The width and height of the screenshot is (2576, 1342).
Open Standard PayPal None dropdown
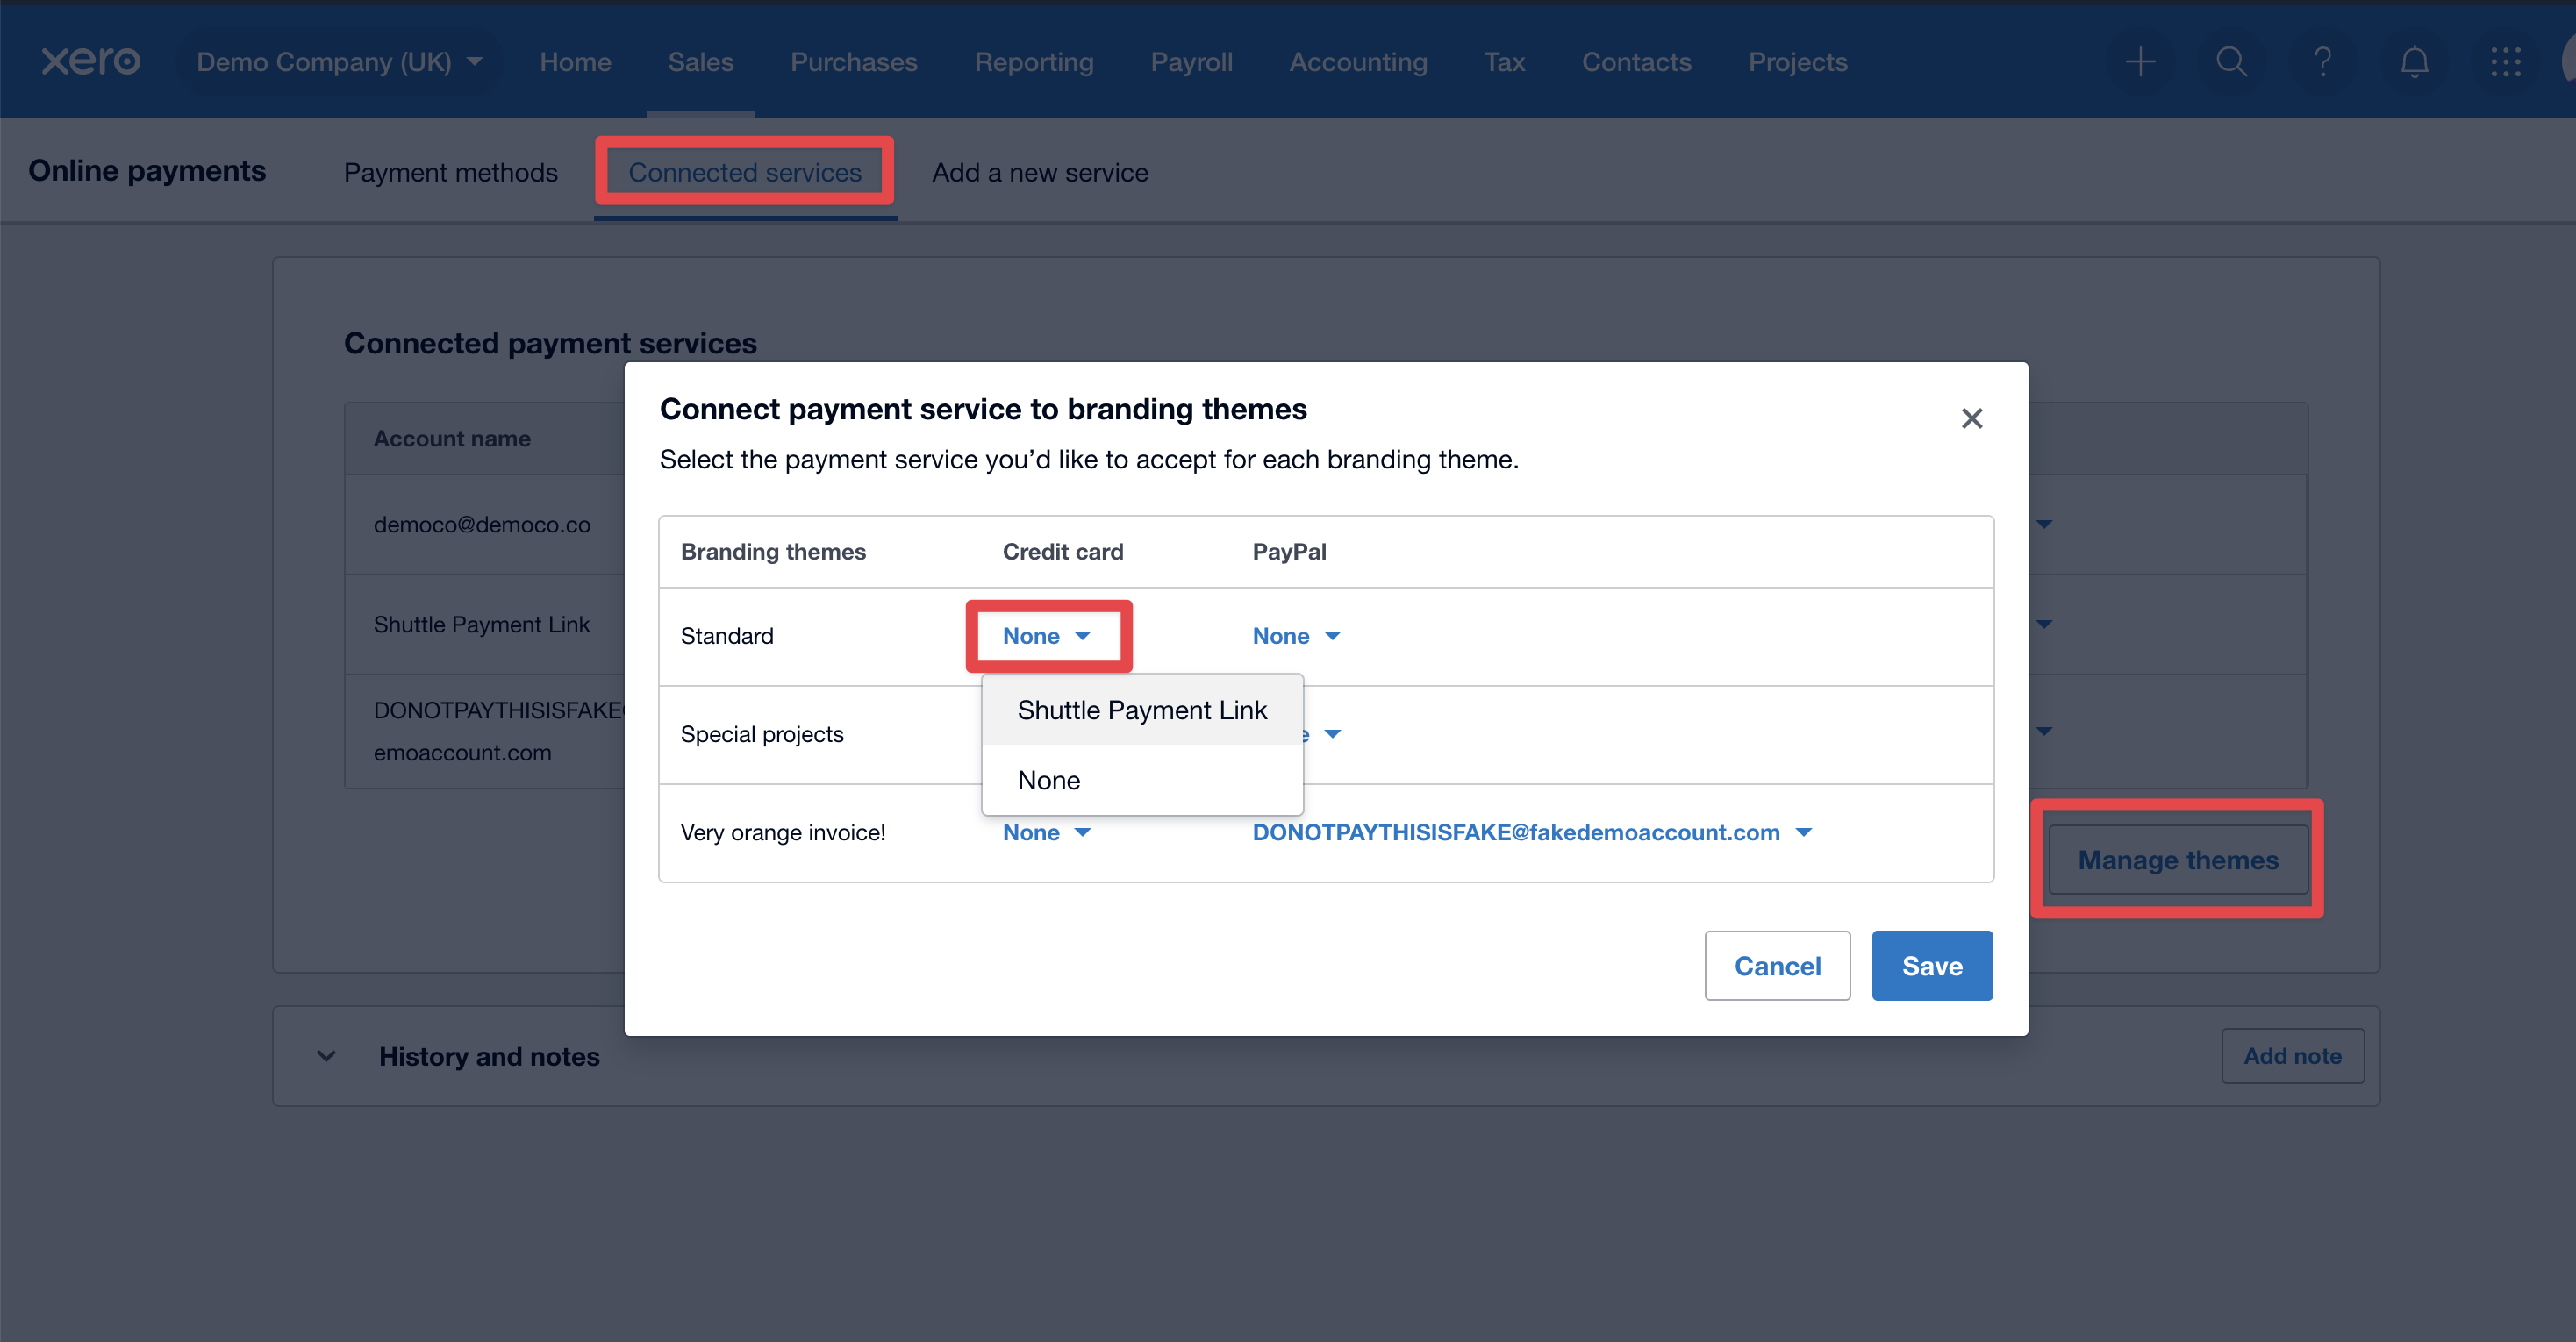pos(1296,636)
